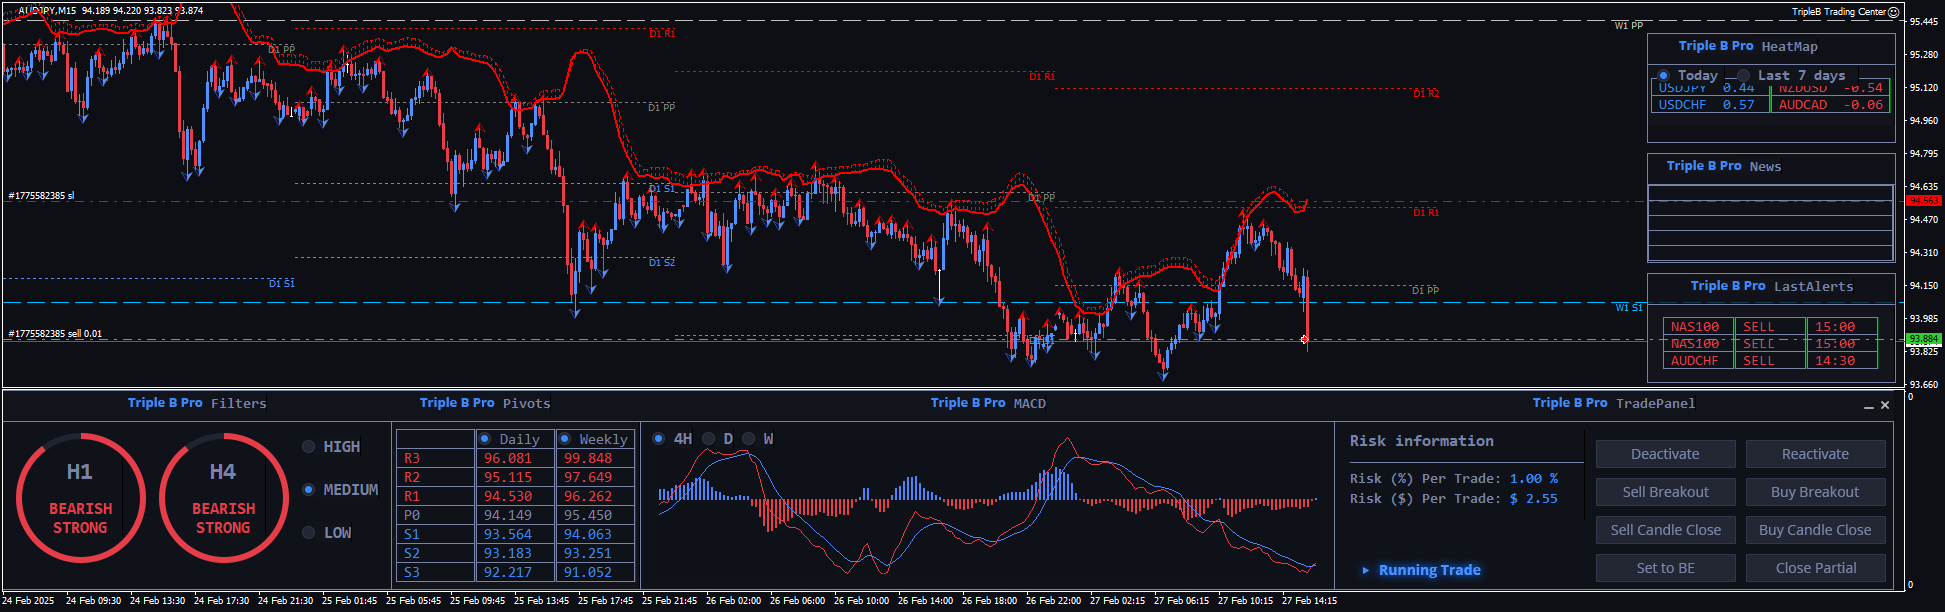Toggle the Weekly pivots radio button
1945x612 pixels.
565,439
